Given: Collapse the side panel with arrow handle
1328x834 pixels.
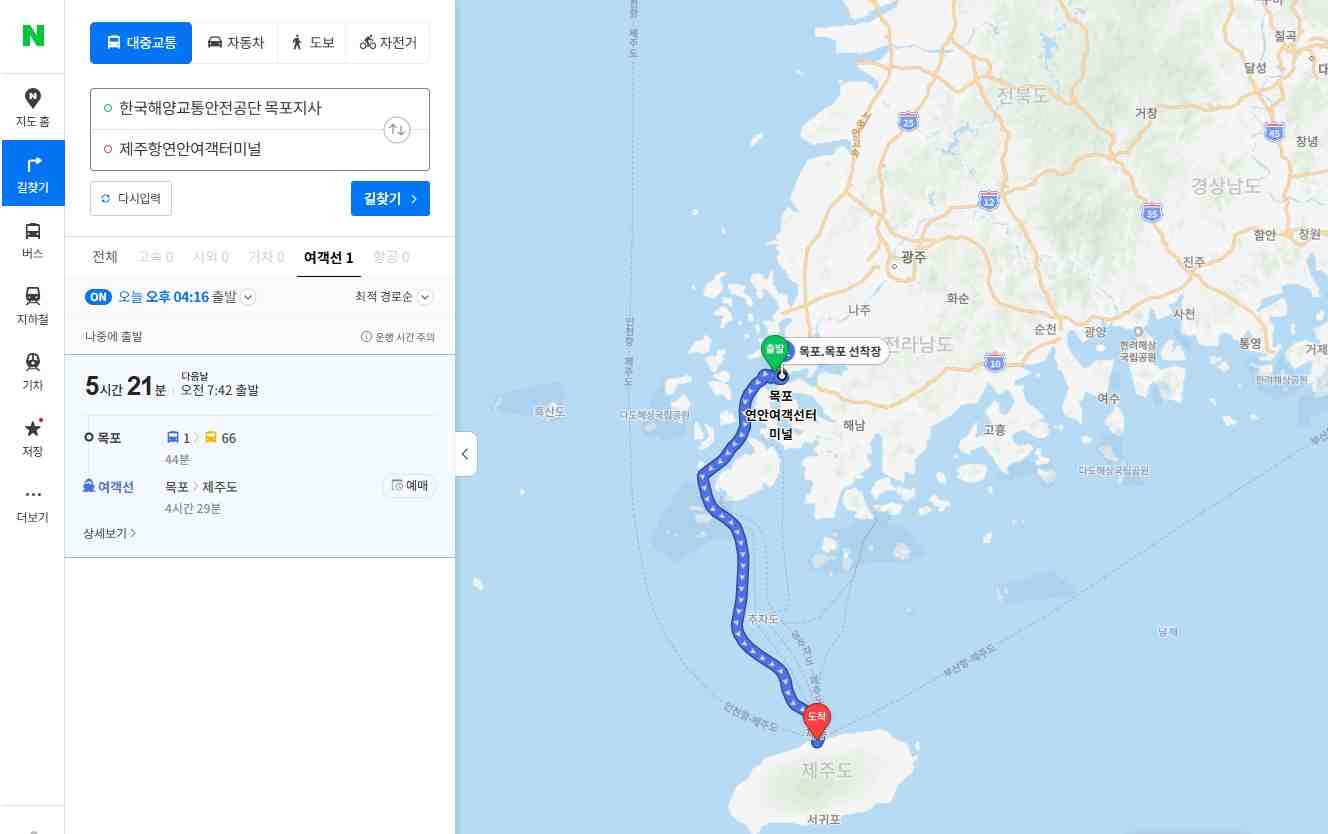Looking at the screenshot, I should click(x=465, y=454).
